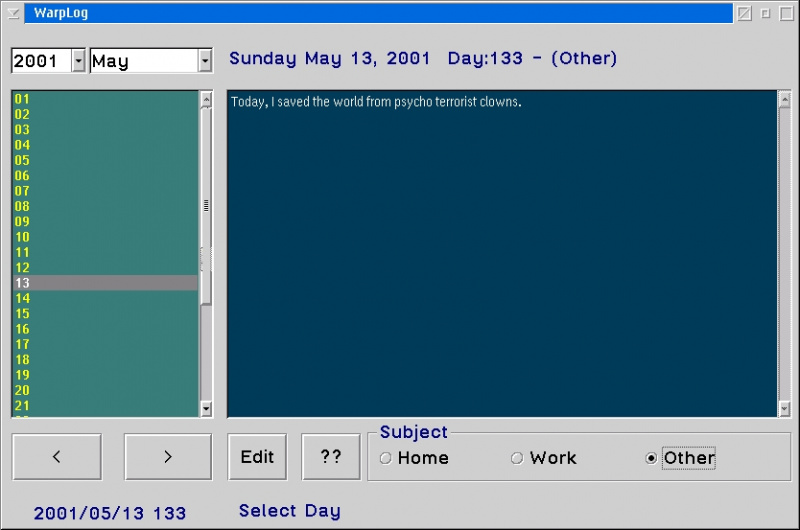Screen dimensions: 800x530
Task: Select day 21 in the list
Action: [105, 406]
